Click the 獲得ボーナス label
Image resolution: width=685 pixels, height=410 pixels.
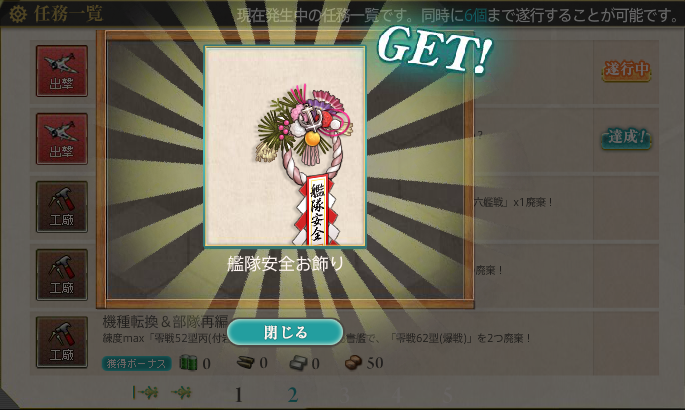coord(136,363)
